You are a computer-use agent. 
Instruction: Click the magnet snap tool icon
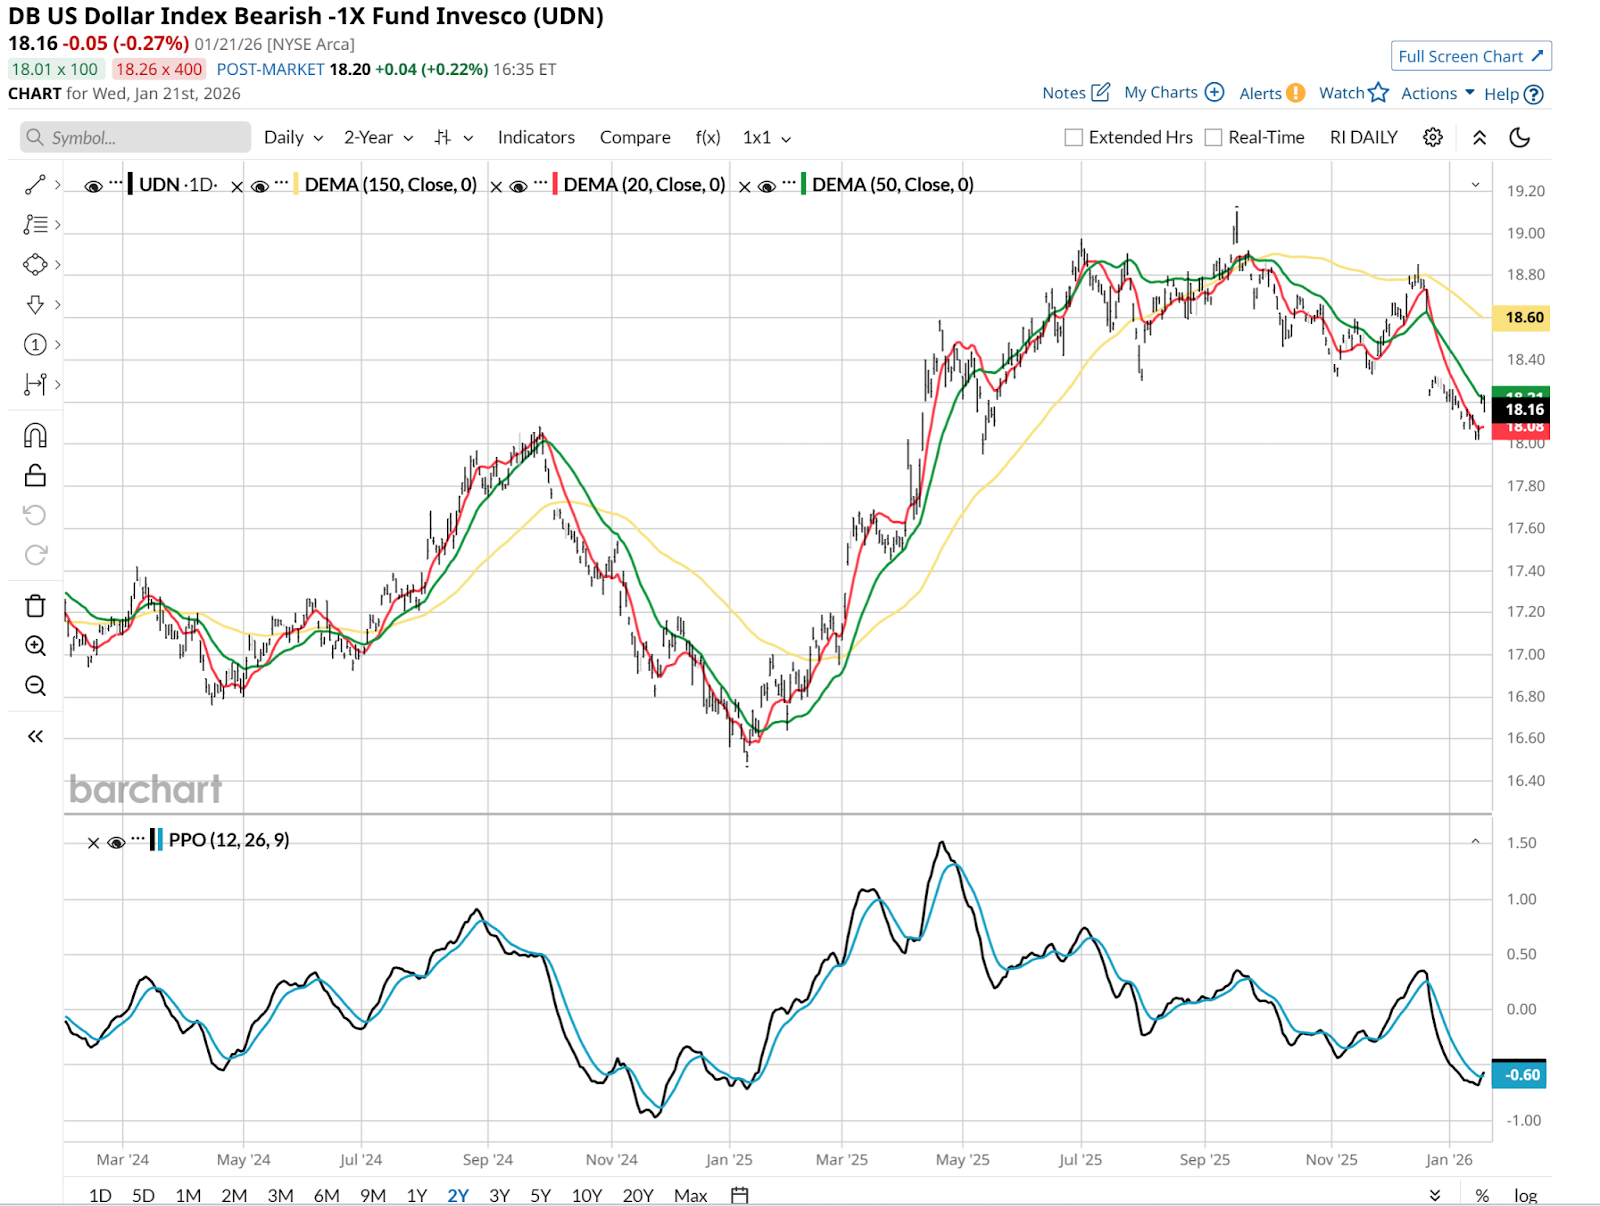(x=35, y=436)
